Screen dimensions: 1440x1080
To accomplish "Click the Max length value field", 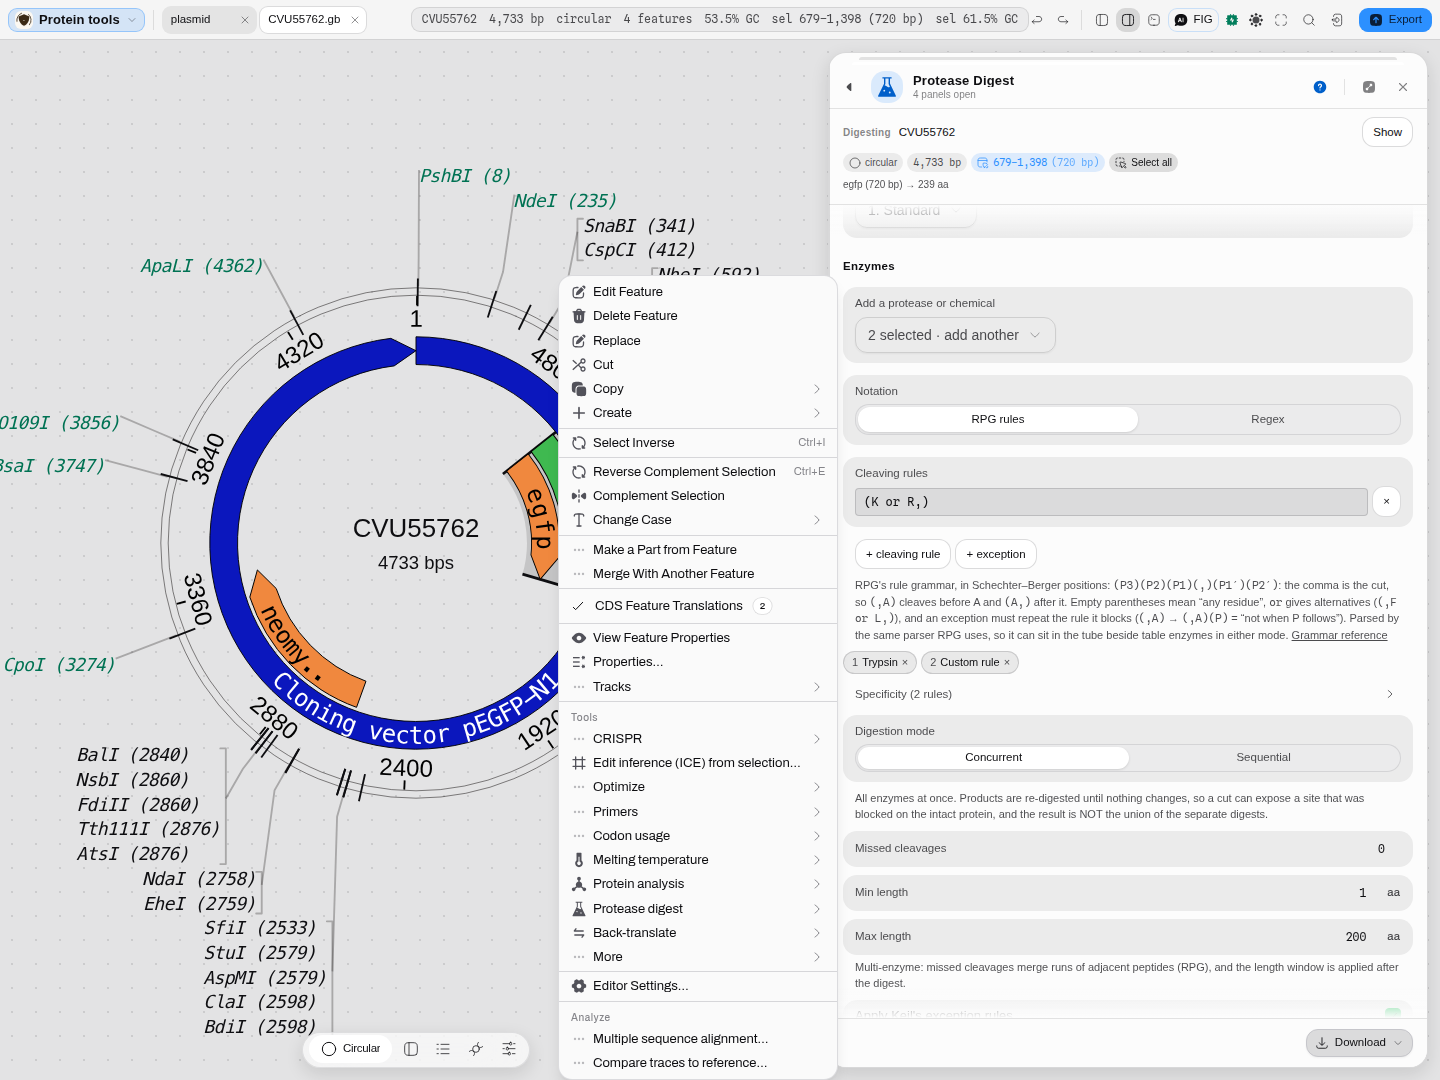I will click(1355, 937).
